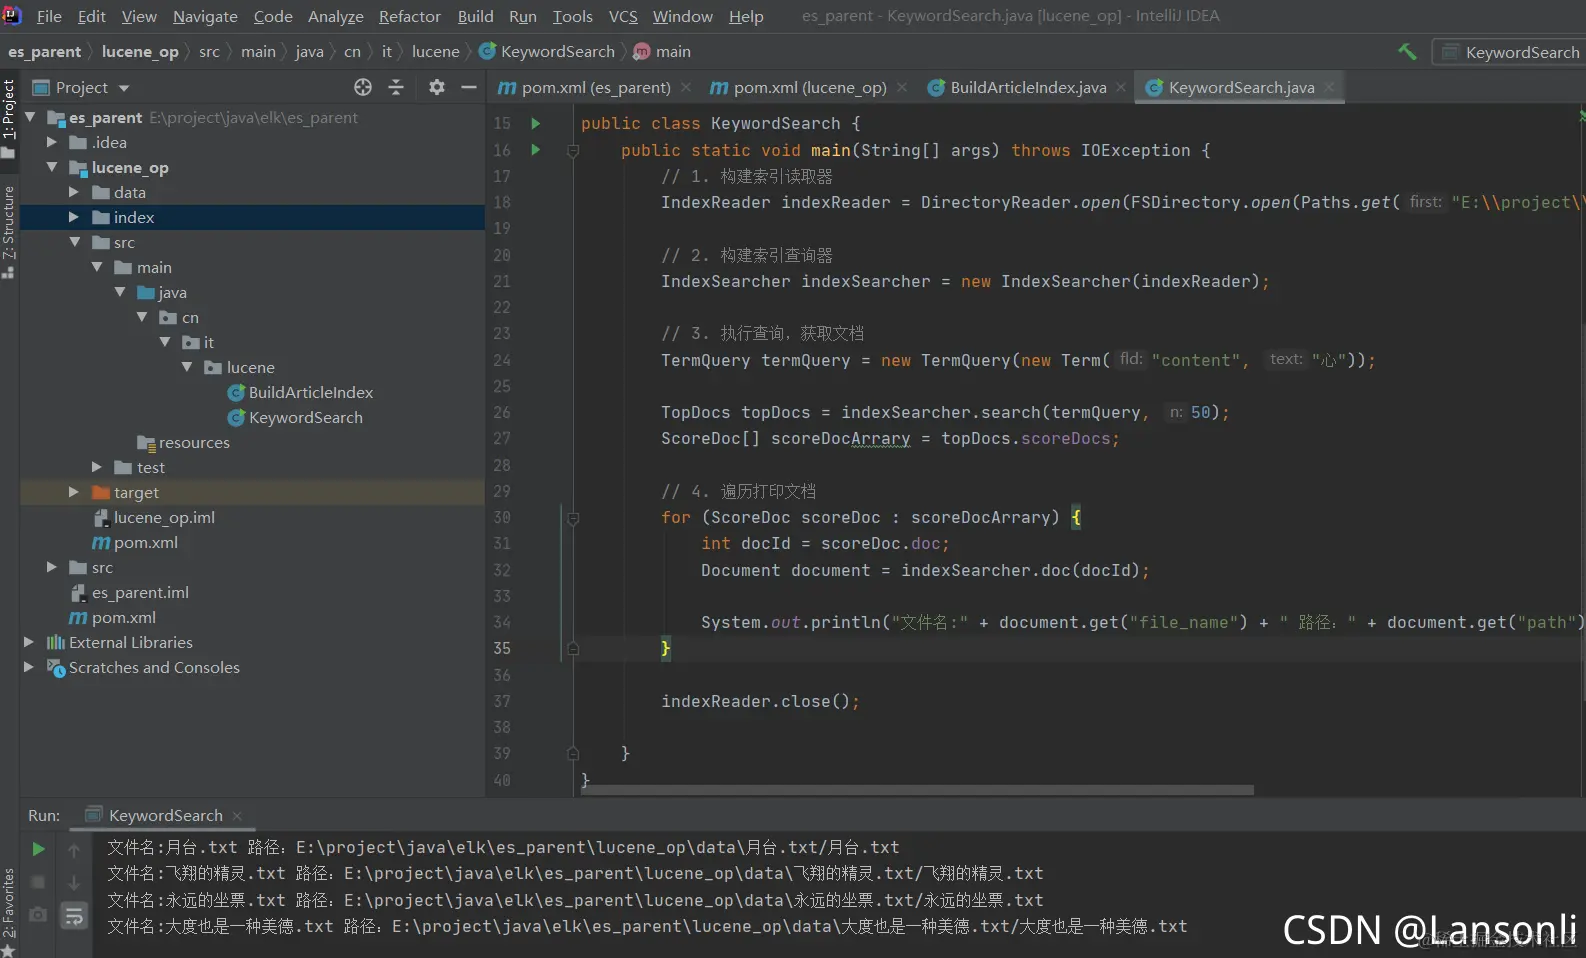Screen dimensions: 1586x958
Task: Expand External Libraries node
Action: [x=30, y=642]
